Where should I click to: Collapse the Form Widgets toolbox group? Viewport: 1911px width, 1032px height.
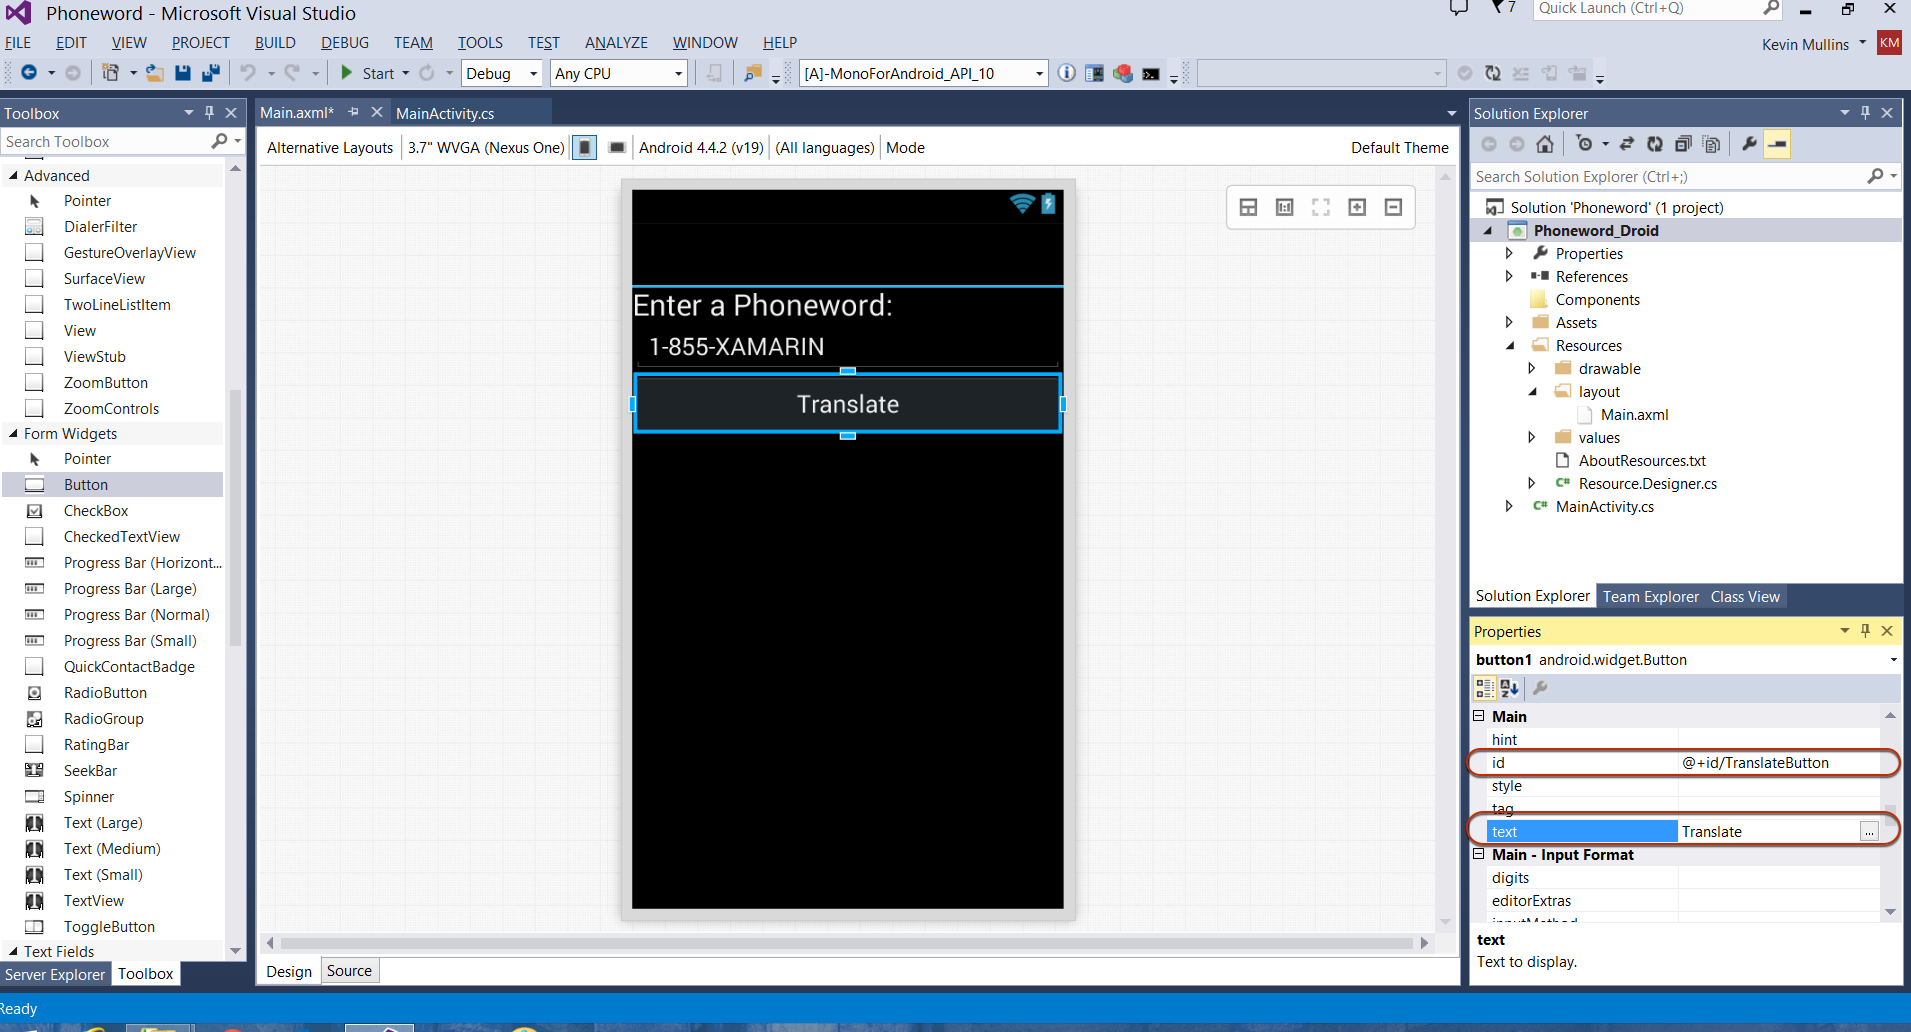13,434
